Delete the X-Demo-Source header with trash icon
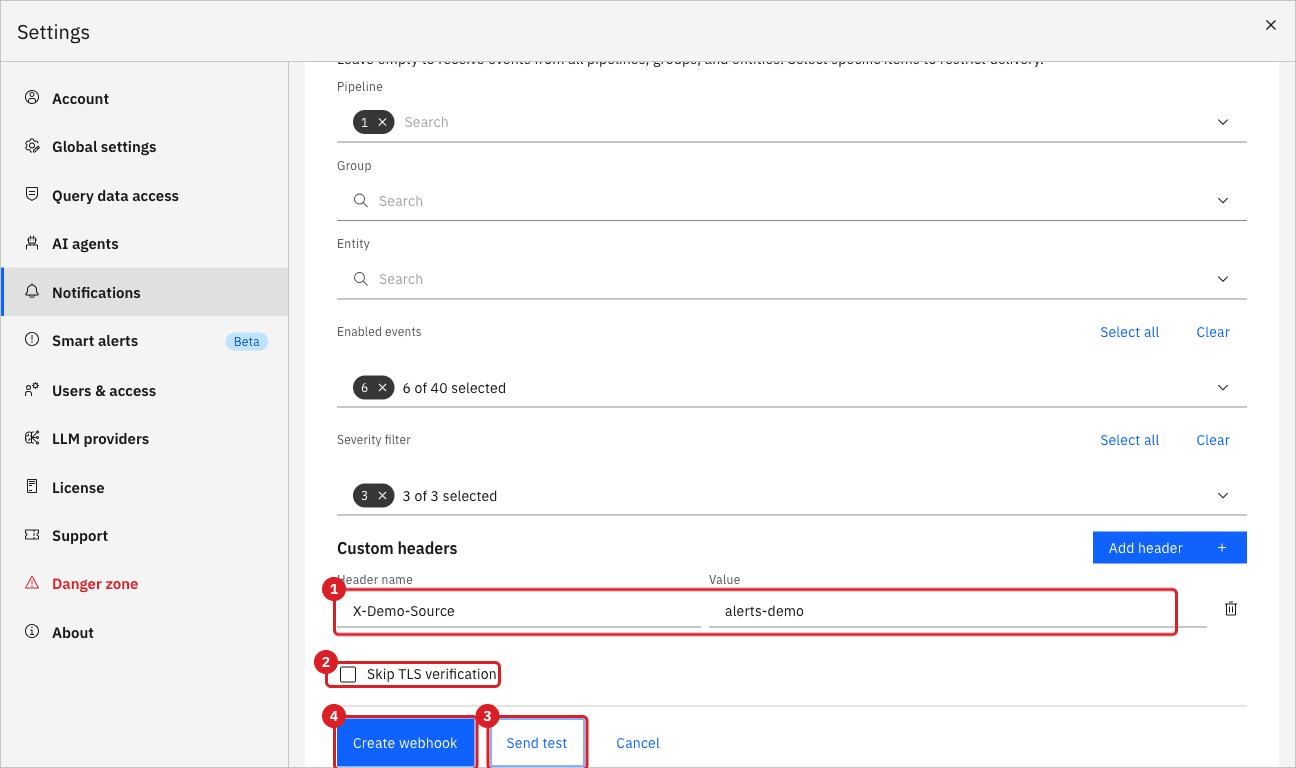The height and width of the screenshot is (768, 1296). click(x=1231, y=608)
